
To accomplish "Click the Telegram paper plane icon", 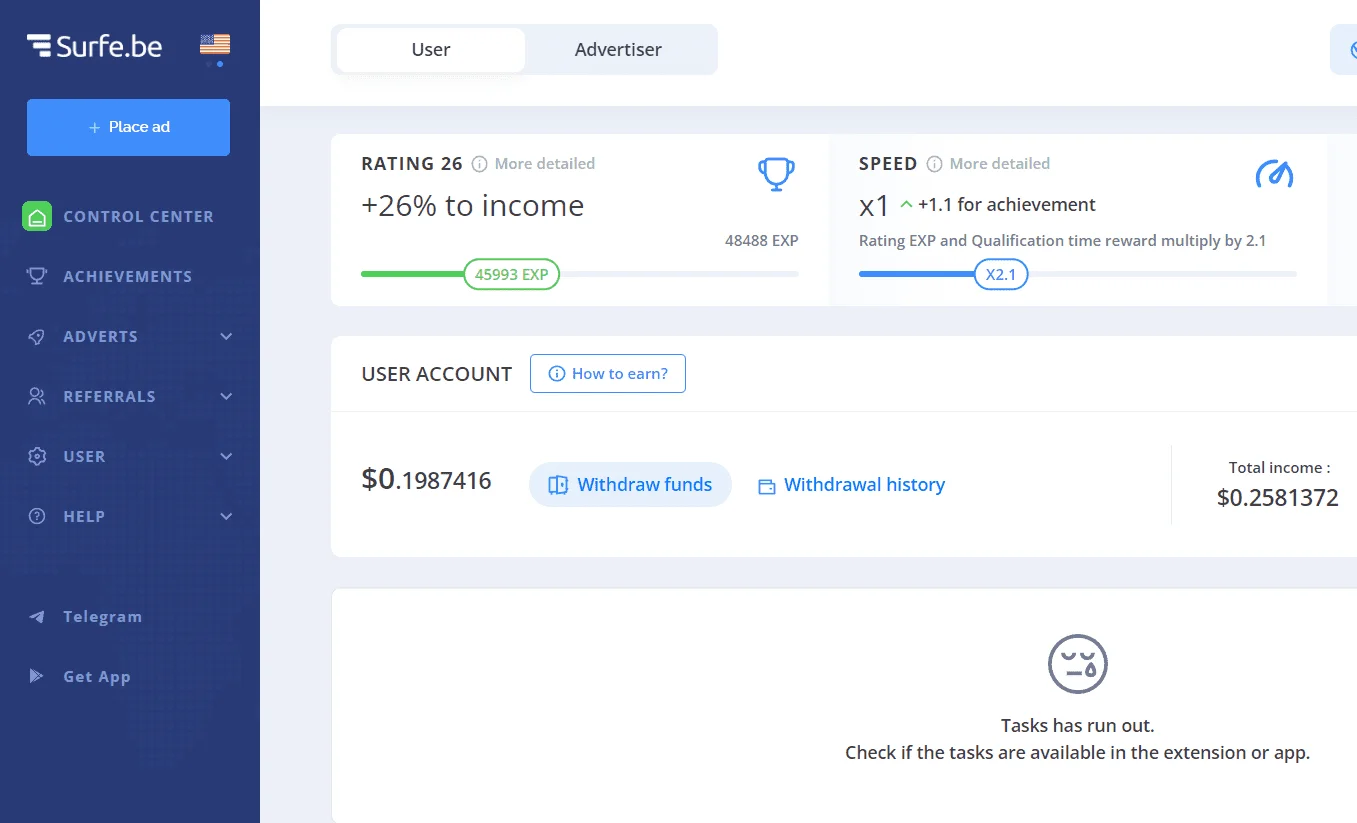I will [37, 616].
